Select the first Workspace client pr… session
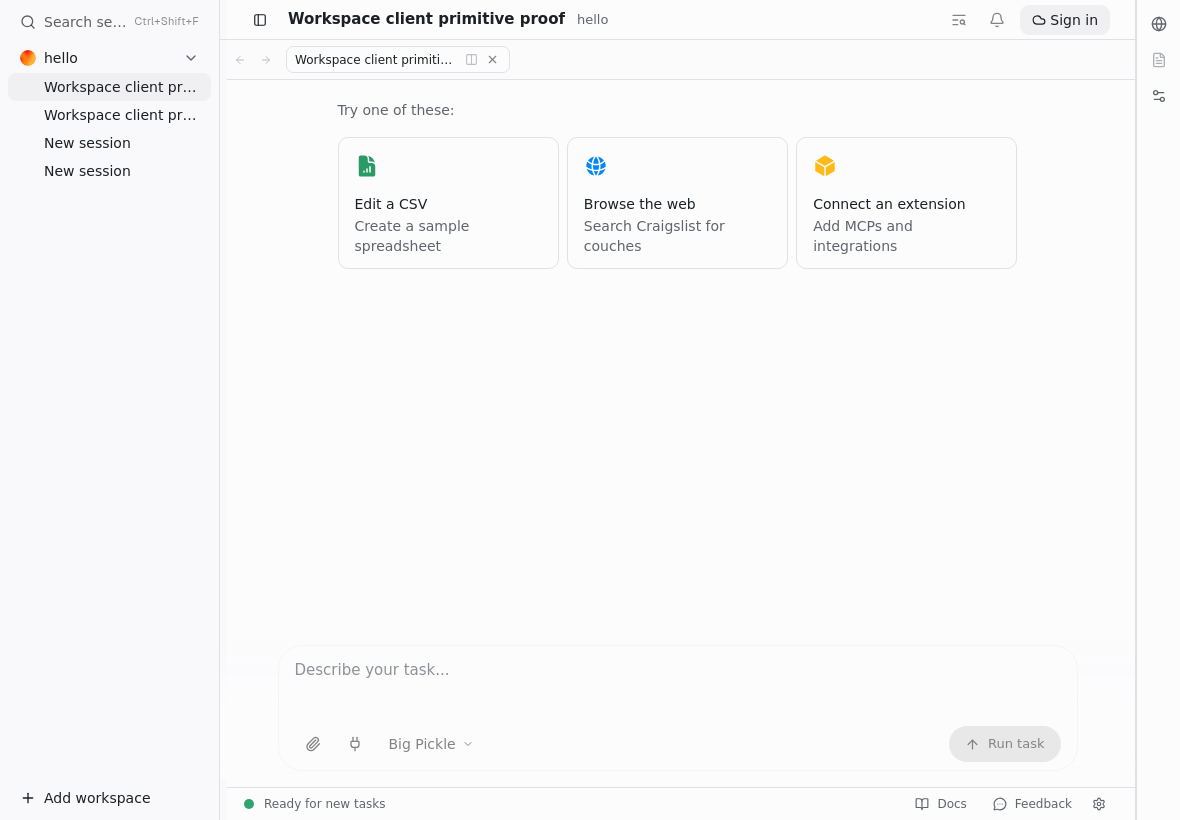Screen dimensions: 1180x820 [109, 87]
